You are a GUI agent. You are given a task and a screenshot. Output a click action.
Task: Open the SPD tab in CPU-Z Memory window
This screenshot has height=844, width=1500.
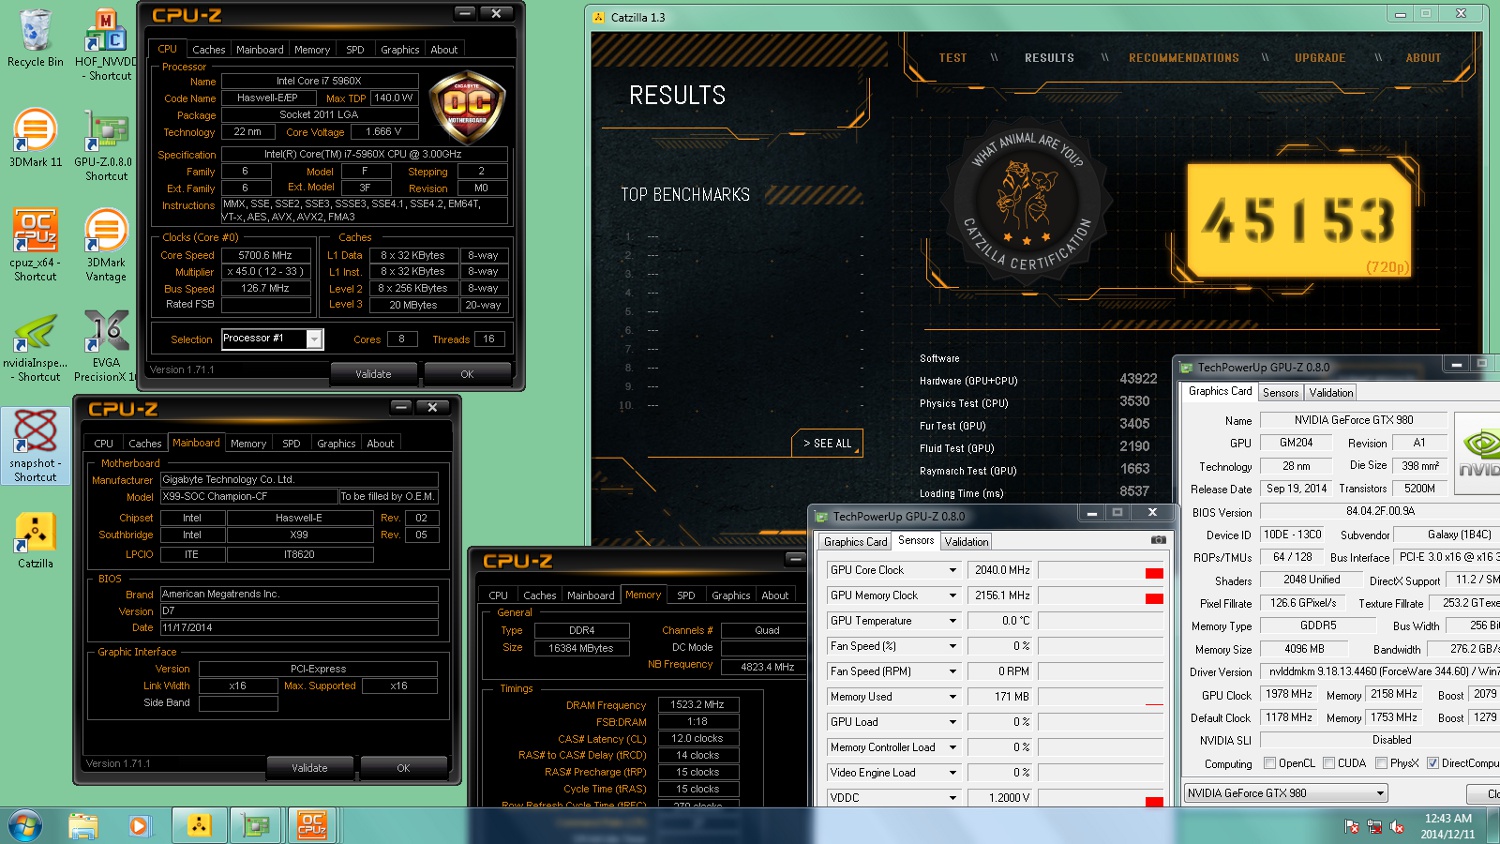(685, 595)
